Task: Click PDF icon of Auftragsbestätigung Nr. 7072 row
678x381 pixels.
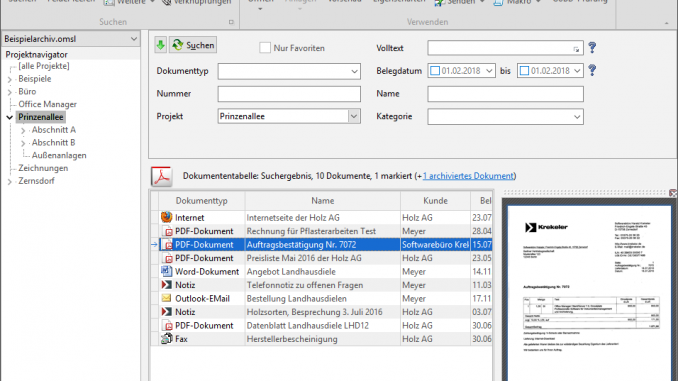Action: click(167, 245)
